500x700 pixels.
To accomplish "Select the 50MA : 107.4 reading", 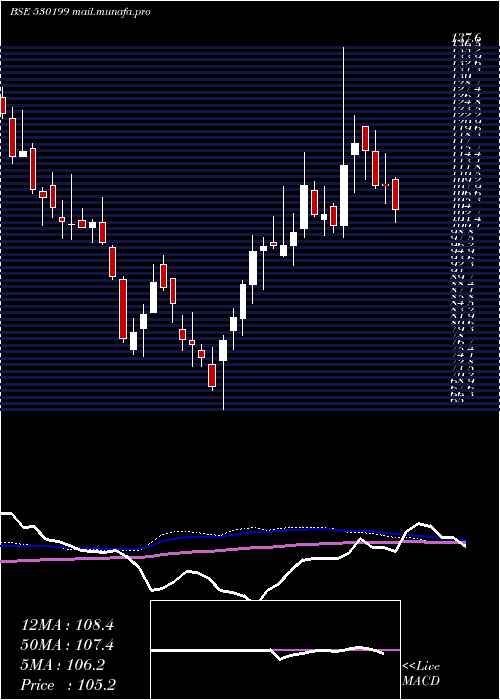I will (x=67, y=645).
